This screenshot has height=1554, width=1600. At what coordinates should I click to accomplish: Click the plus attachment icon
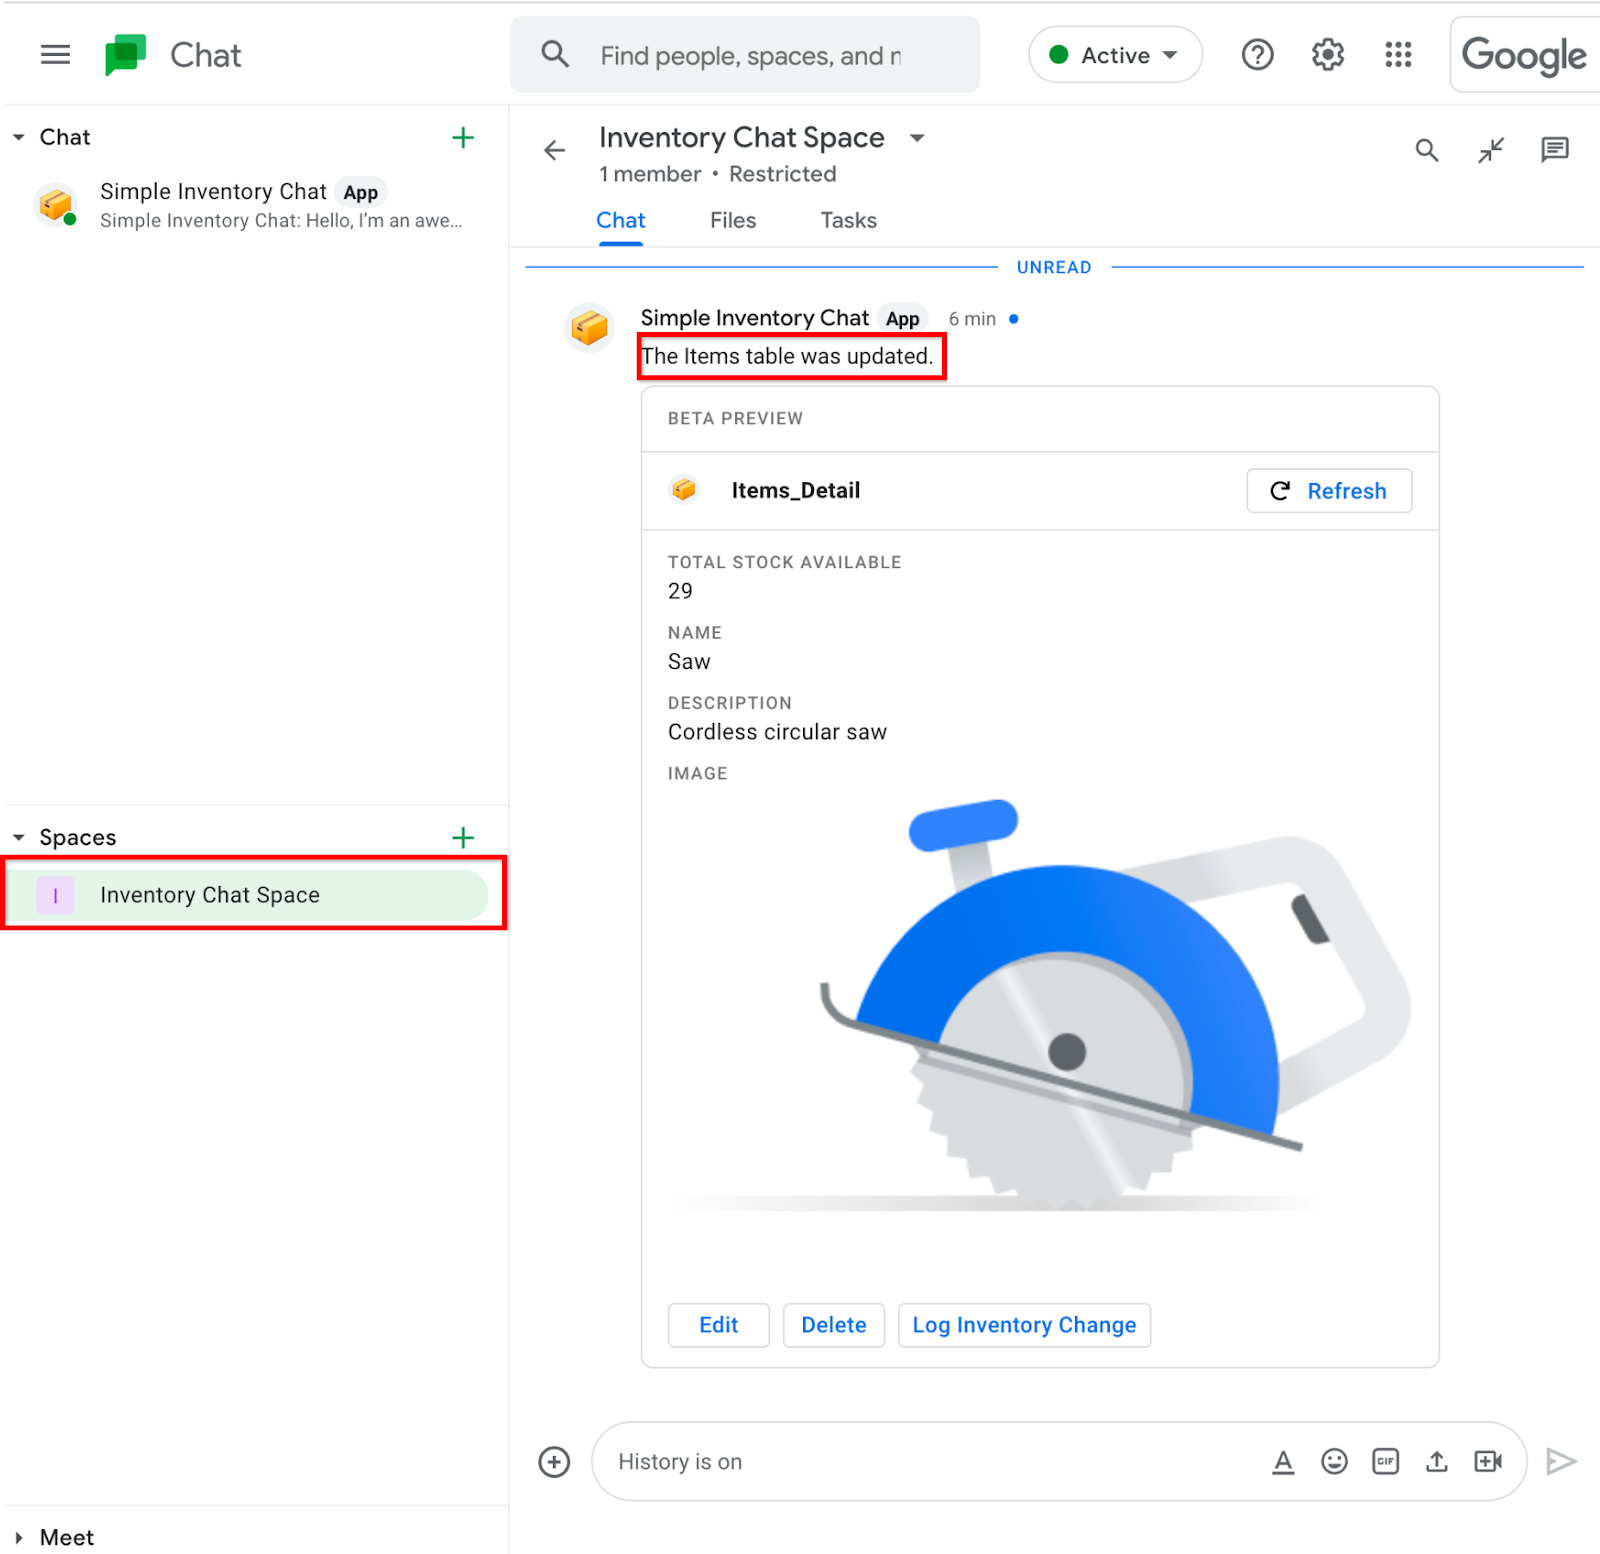coord(554,1461)
